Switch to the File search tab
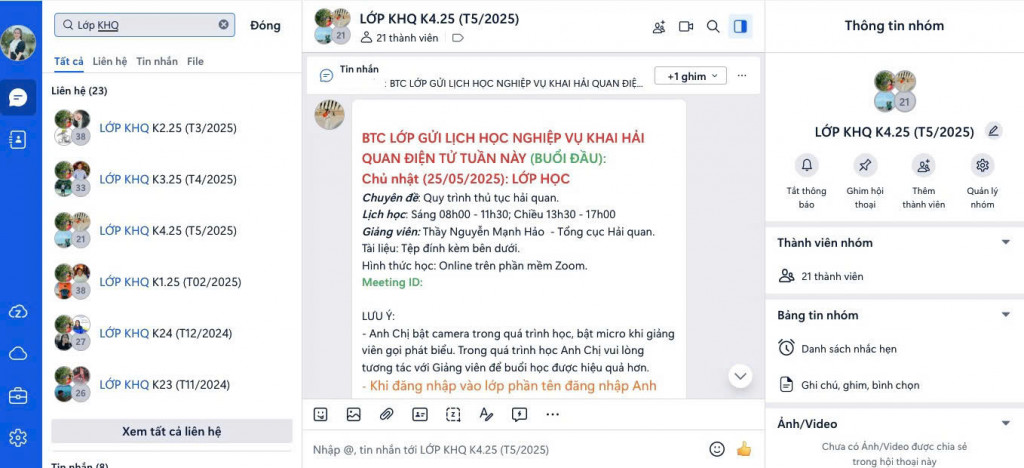This screenshot has height=468, width=1024. tap(195, 61)
